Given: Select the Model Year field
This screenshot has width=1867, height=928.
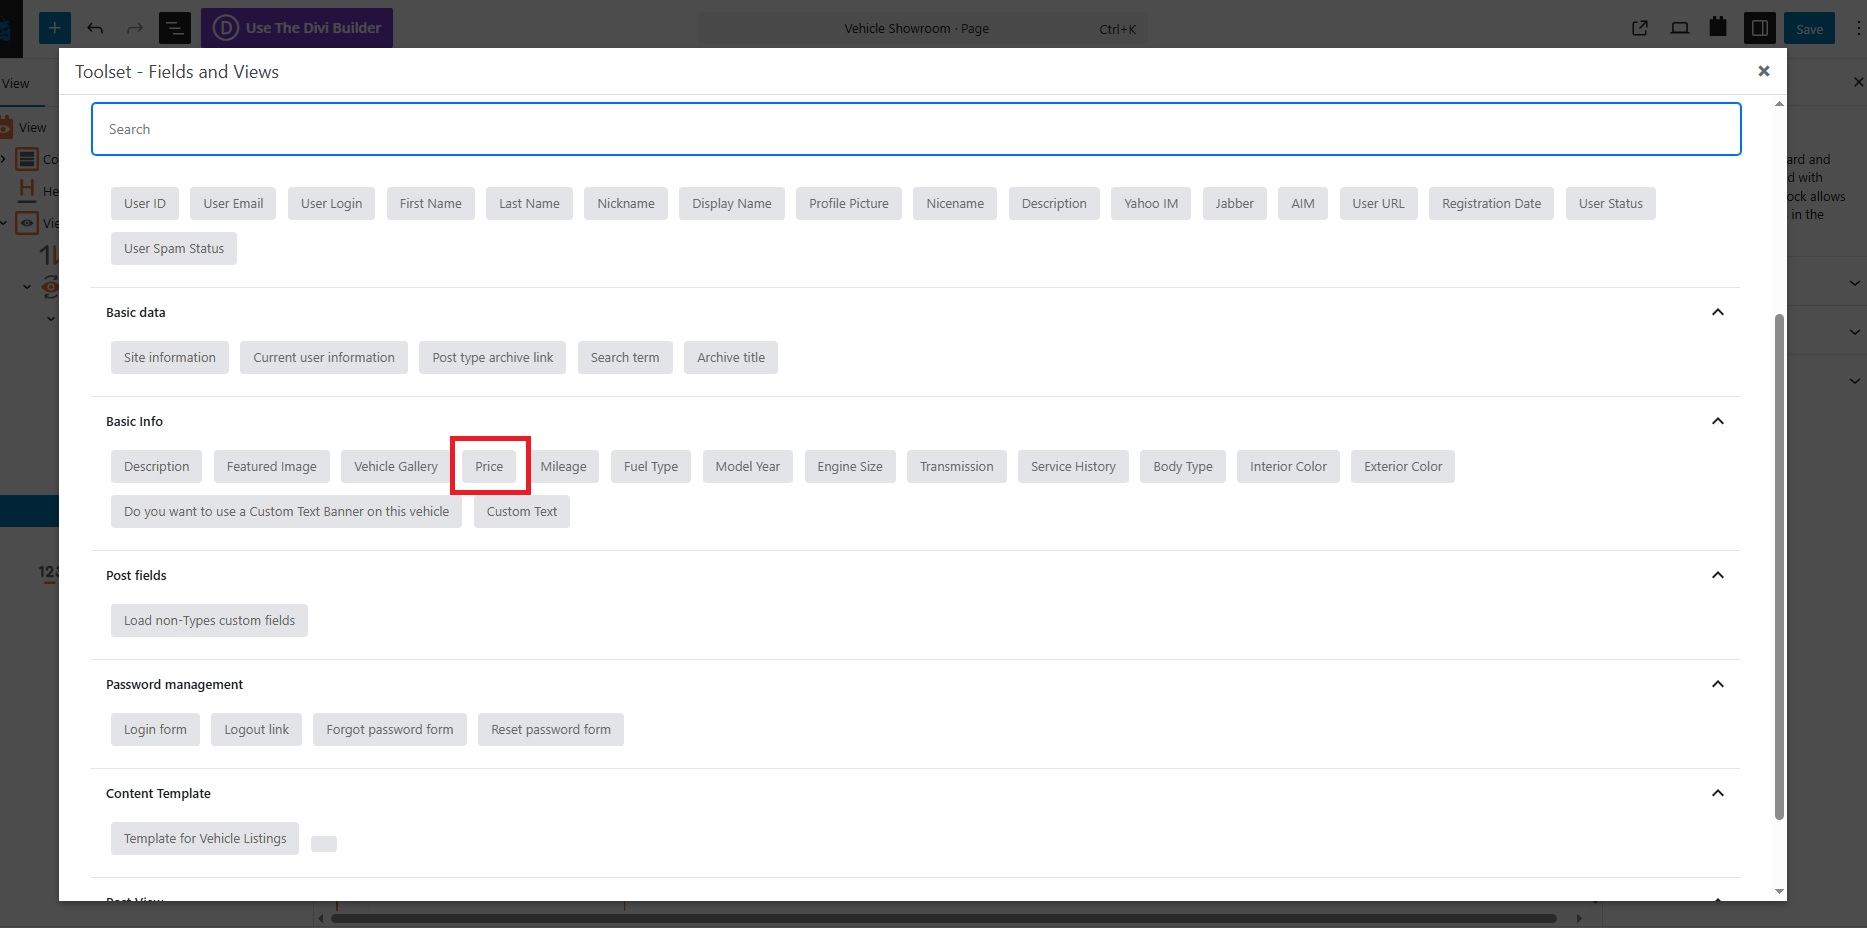Looking at the screenshot, I should pos(748,466).
